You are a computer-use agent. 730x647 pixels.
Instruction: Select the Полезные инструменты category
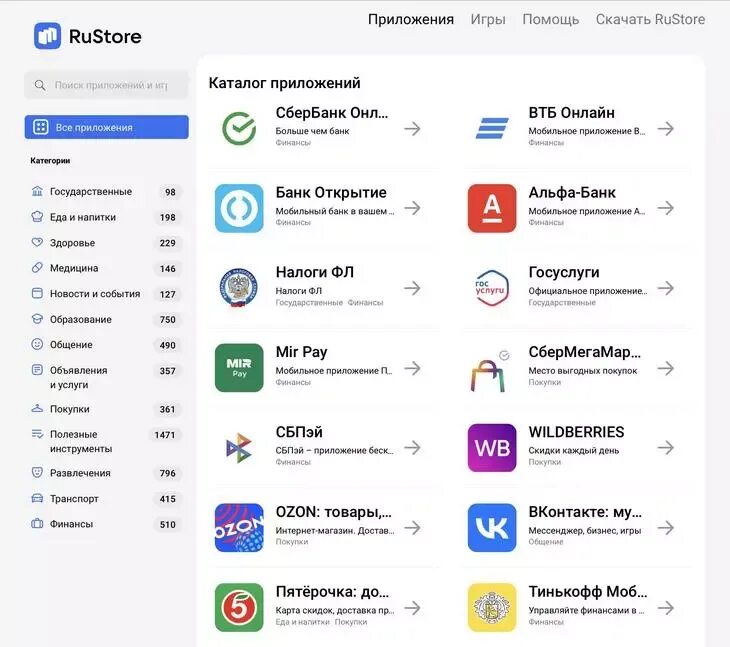(81, 441)
